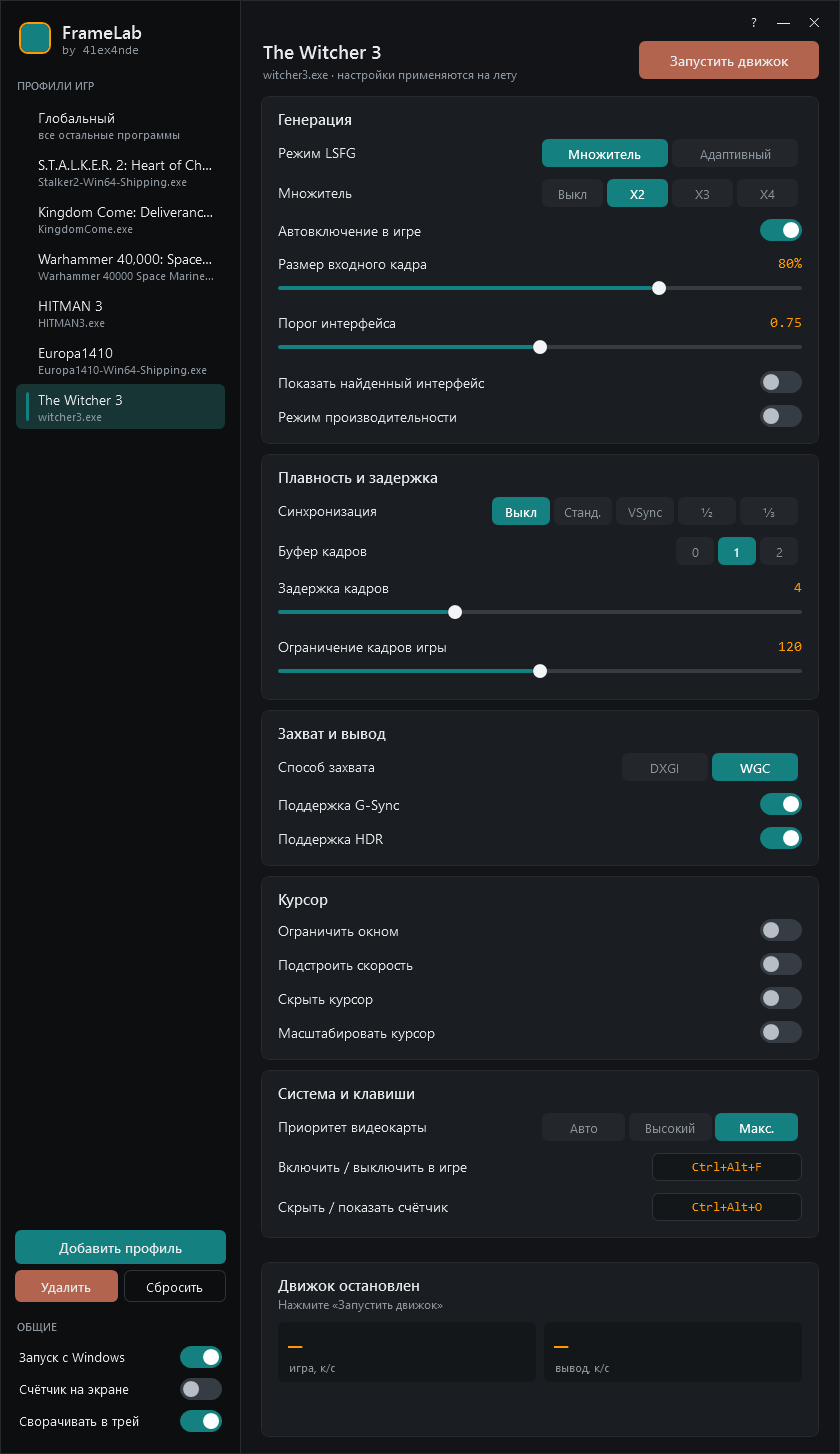Turn on Режим производительности
This screenshot has width=840, height=1454.
click(781, 416)
